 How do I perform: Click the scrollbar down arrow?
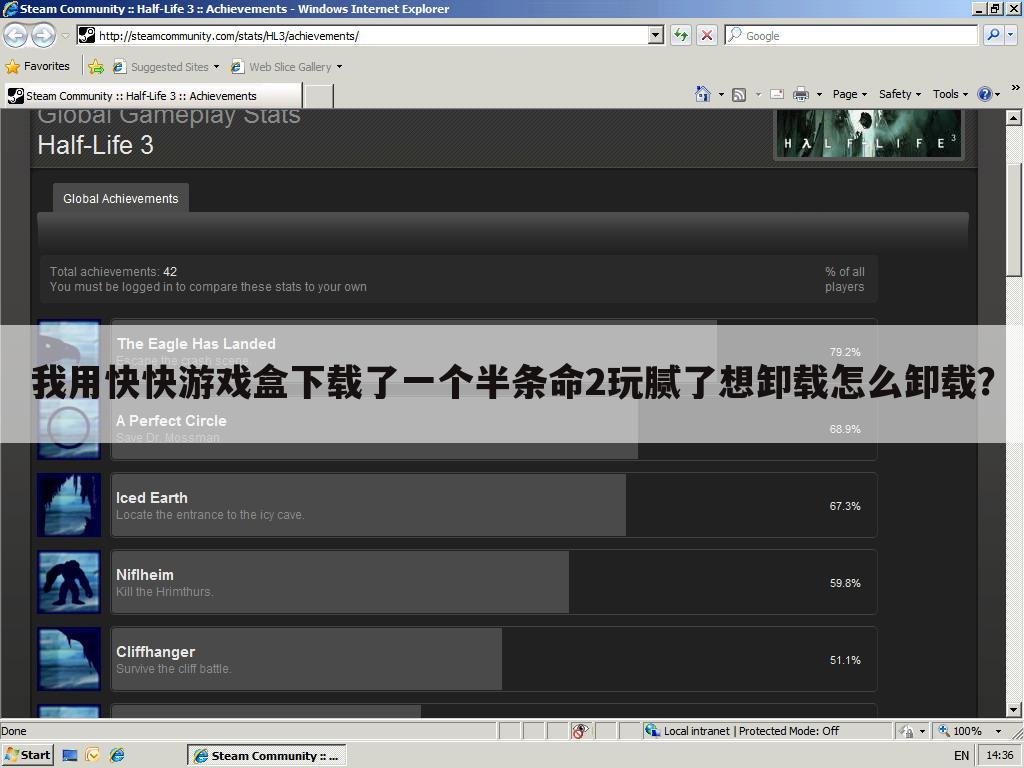click(x=1014, y=710)
